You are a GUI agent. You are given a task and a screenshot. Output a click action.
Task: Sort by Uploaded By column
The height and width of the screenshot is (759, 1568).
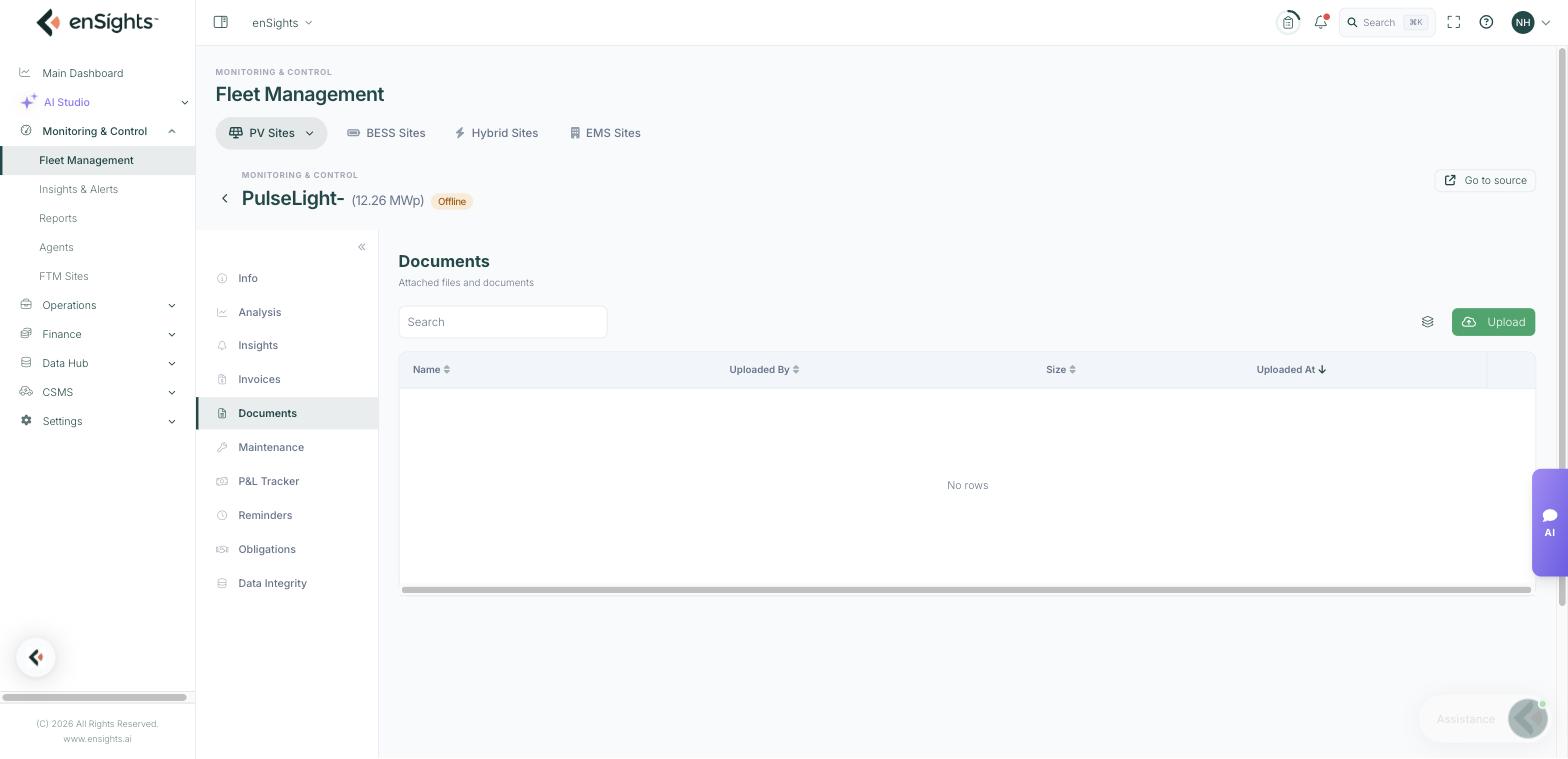[764, 370]
